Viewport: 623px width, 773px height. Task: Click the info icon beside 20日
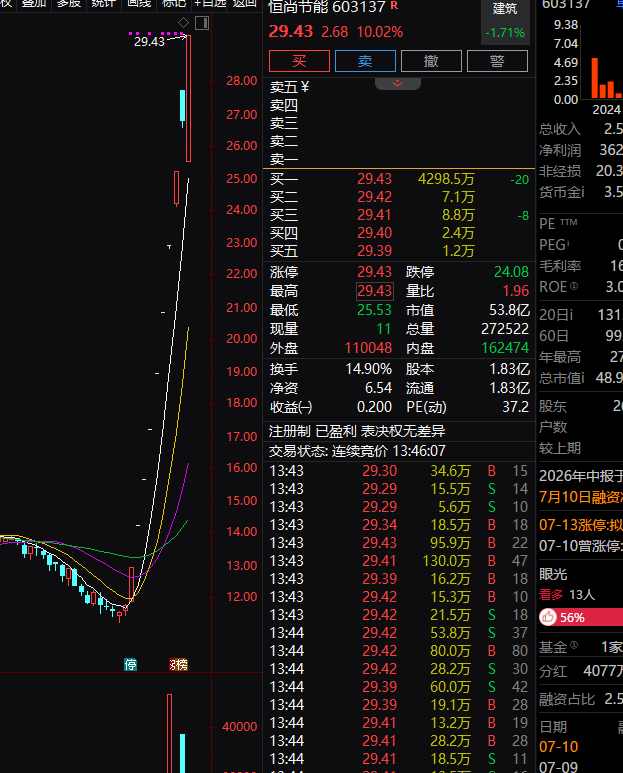pos(570,315)
